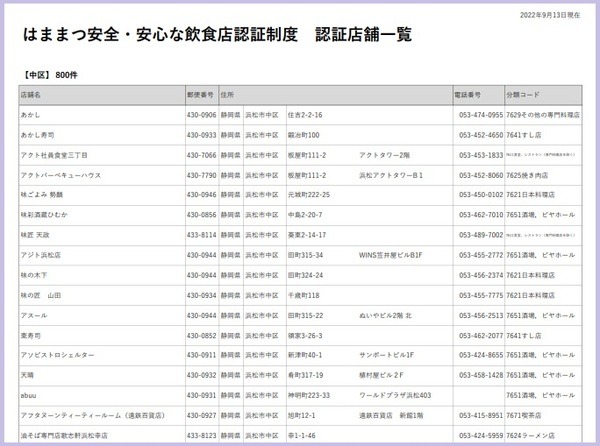Click postal code 430-0934
This screenshot has width=600, height=446.
tap(202, 296)
